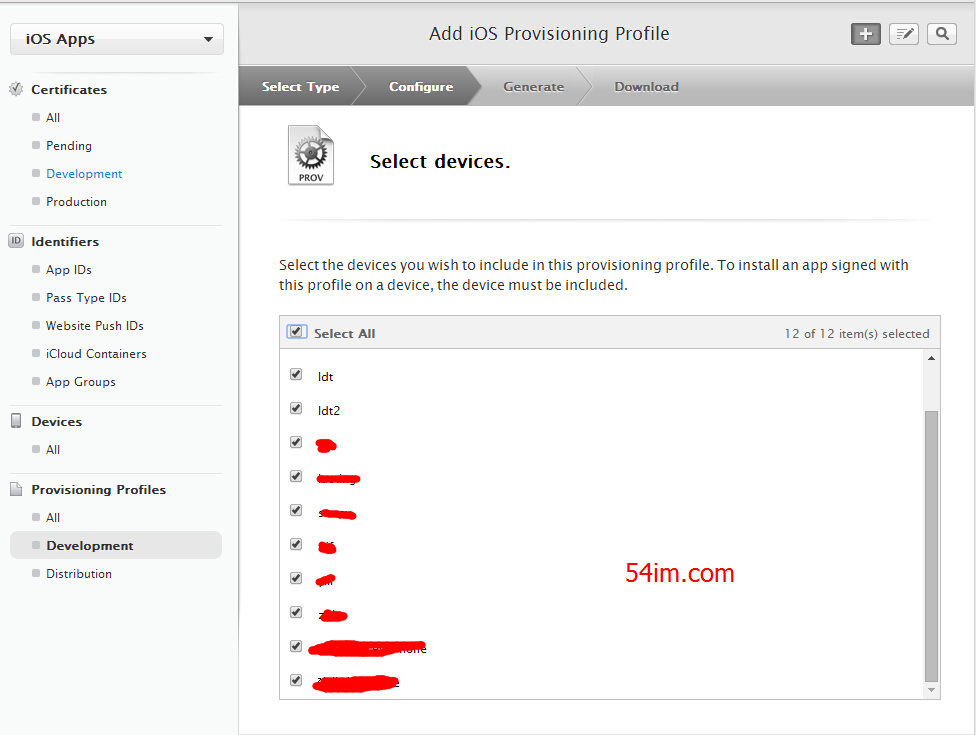Open All under Certificates
The image size is (976, 735).
pos(53,118)
